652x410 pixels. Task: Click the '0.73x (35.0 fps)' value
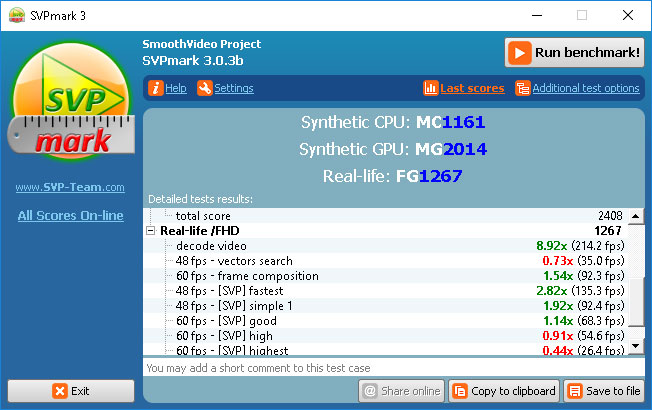click(x=583, y=261)
